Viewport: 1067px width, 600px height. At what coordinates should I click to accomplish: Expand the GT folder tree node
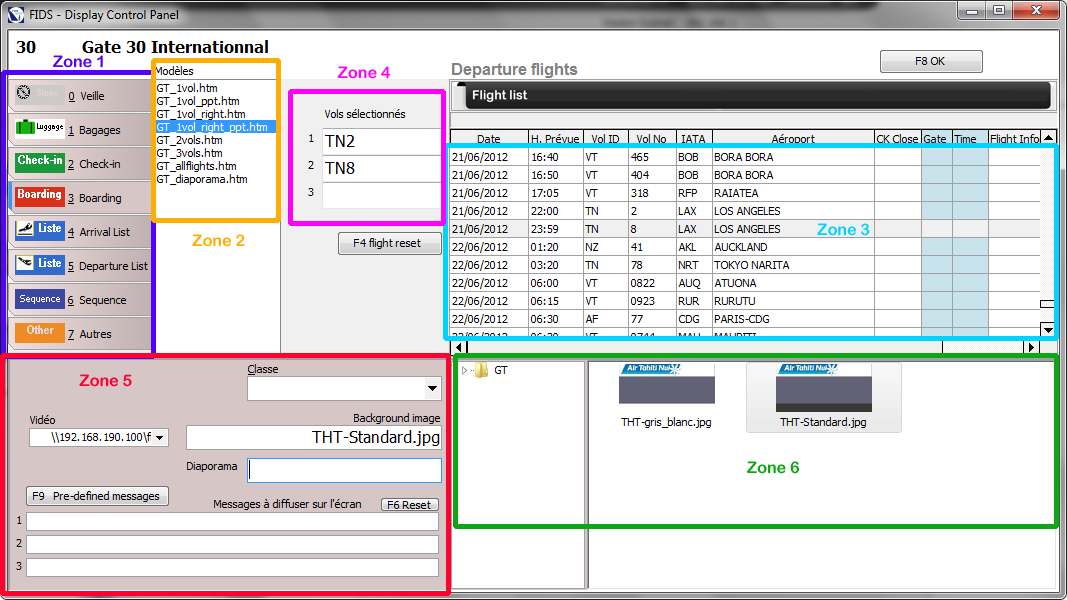click(x=465, y=371)
